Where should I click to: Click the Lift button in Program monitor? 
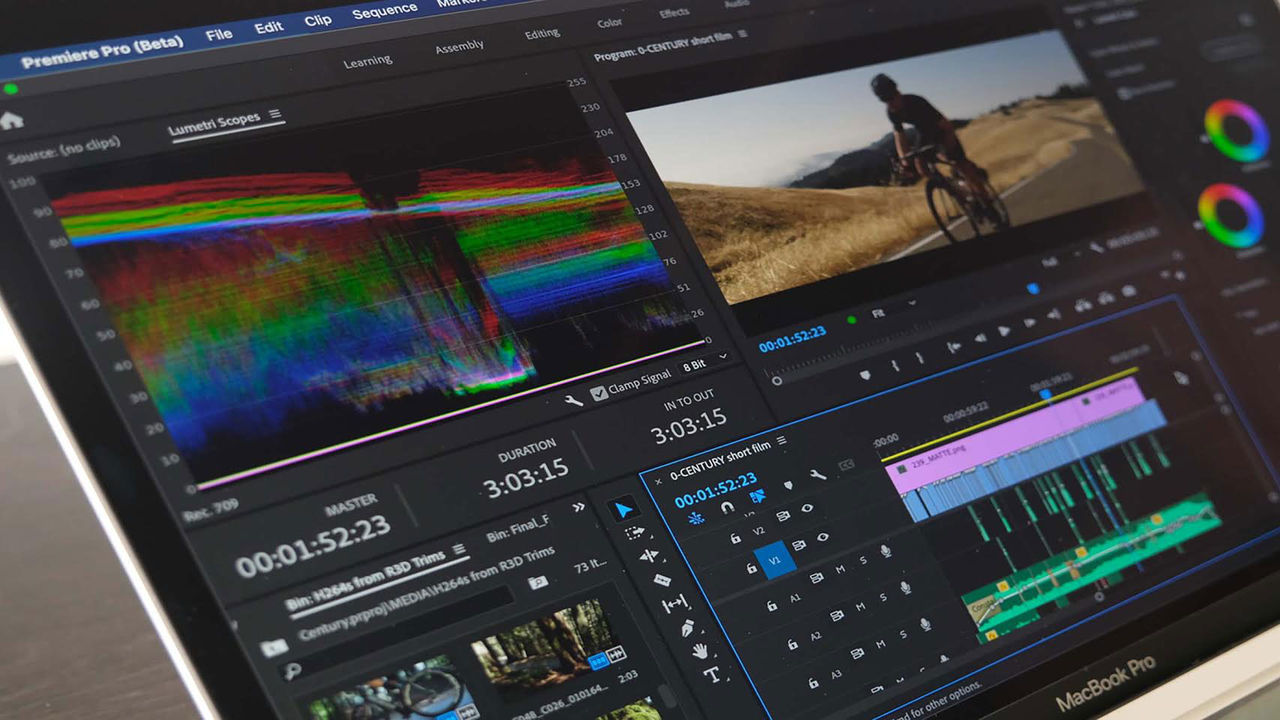point(1082,306)
